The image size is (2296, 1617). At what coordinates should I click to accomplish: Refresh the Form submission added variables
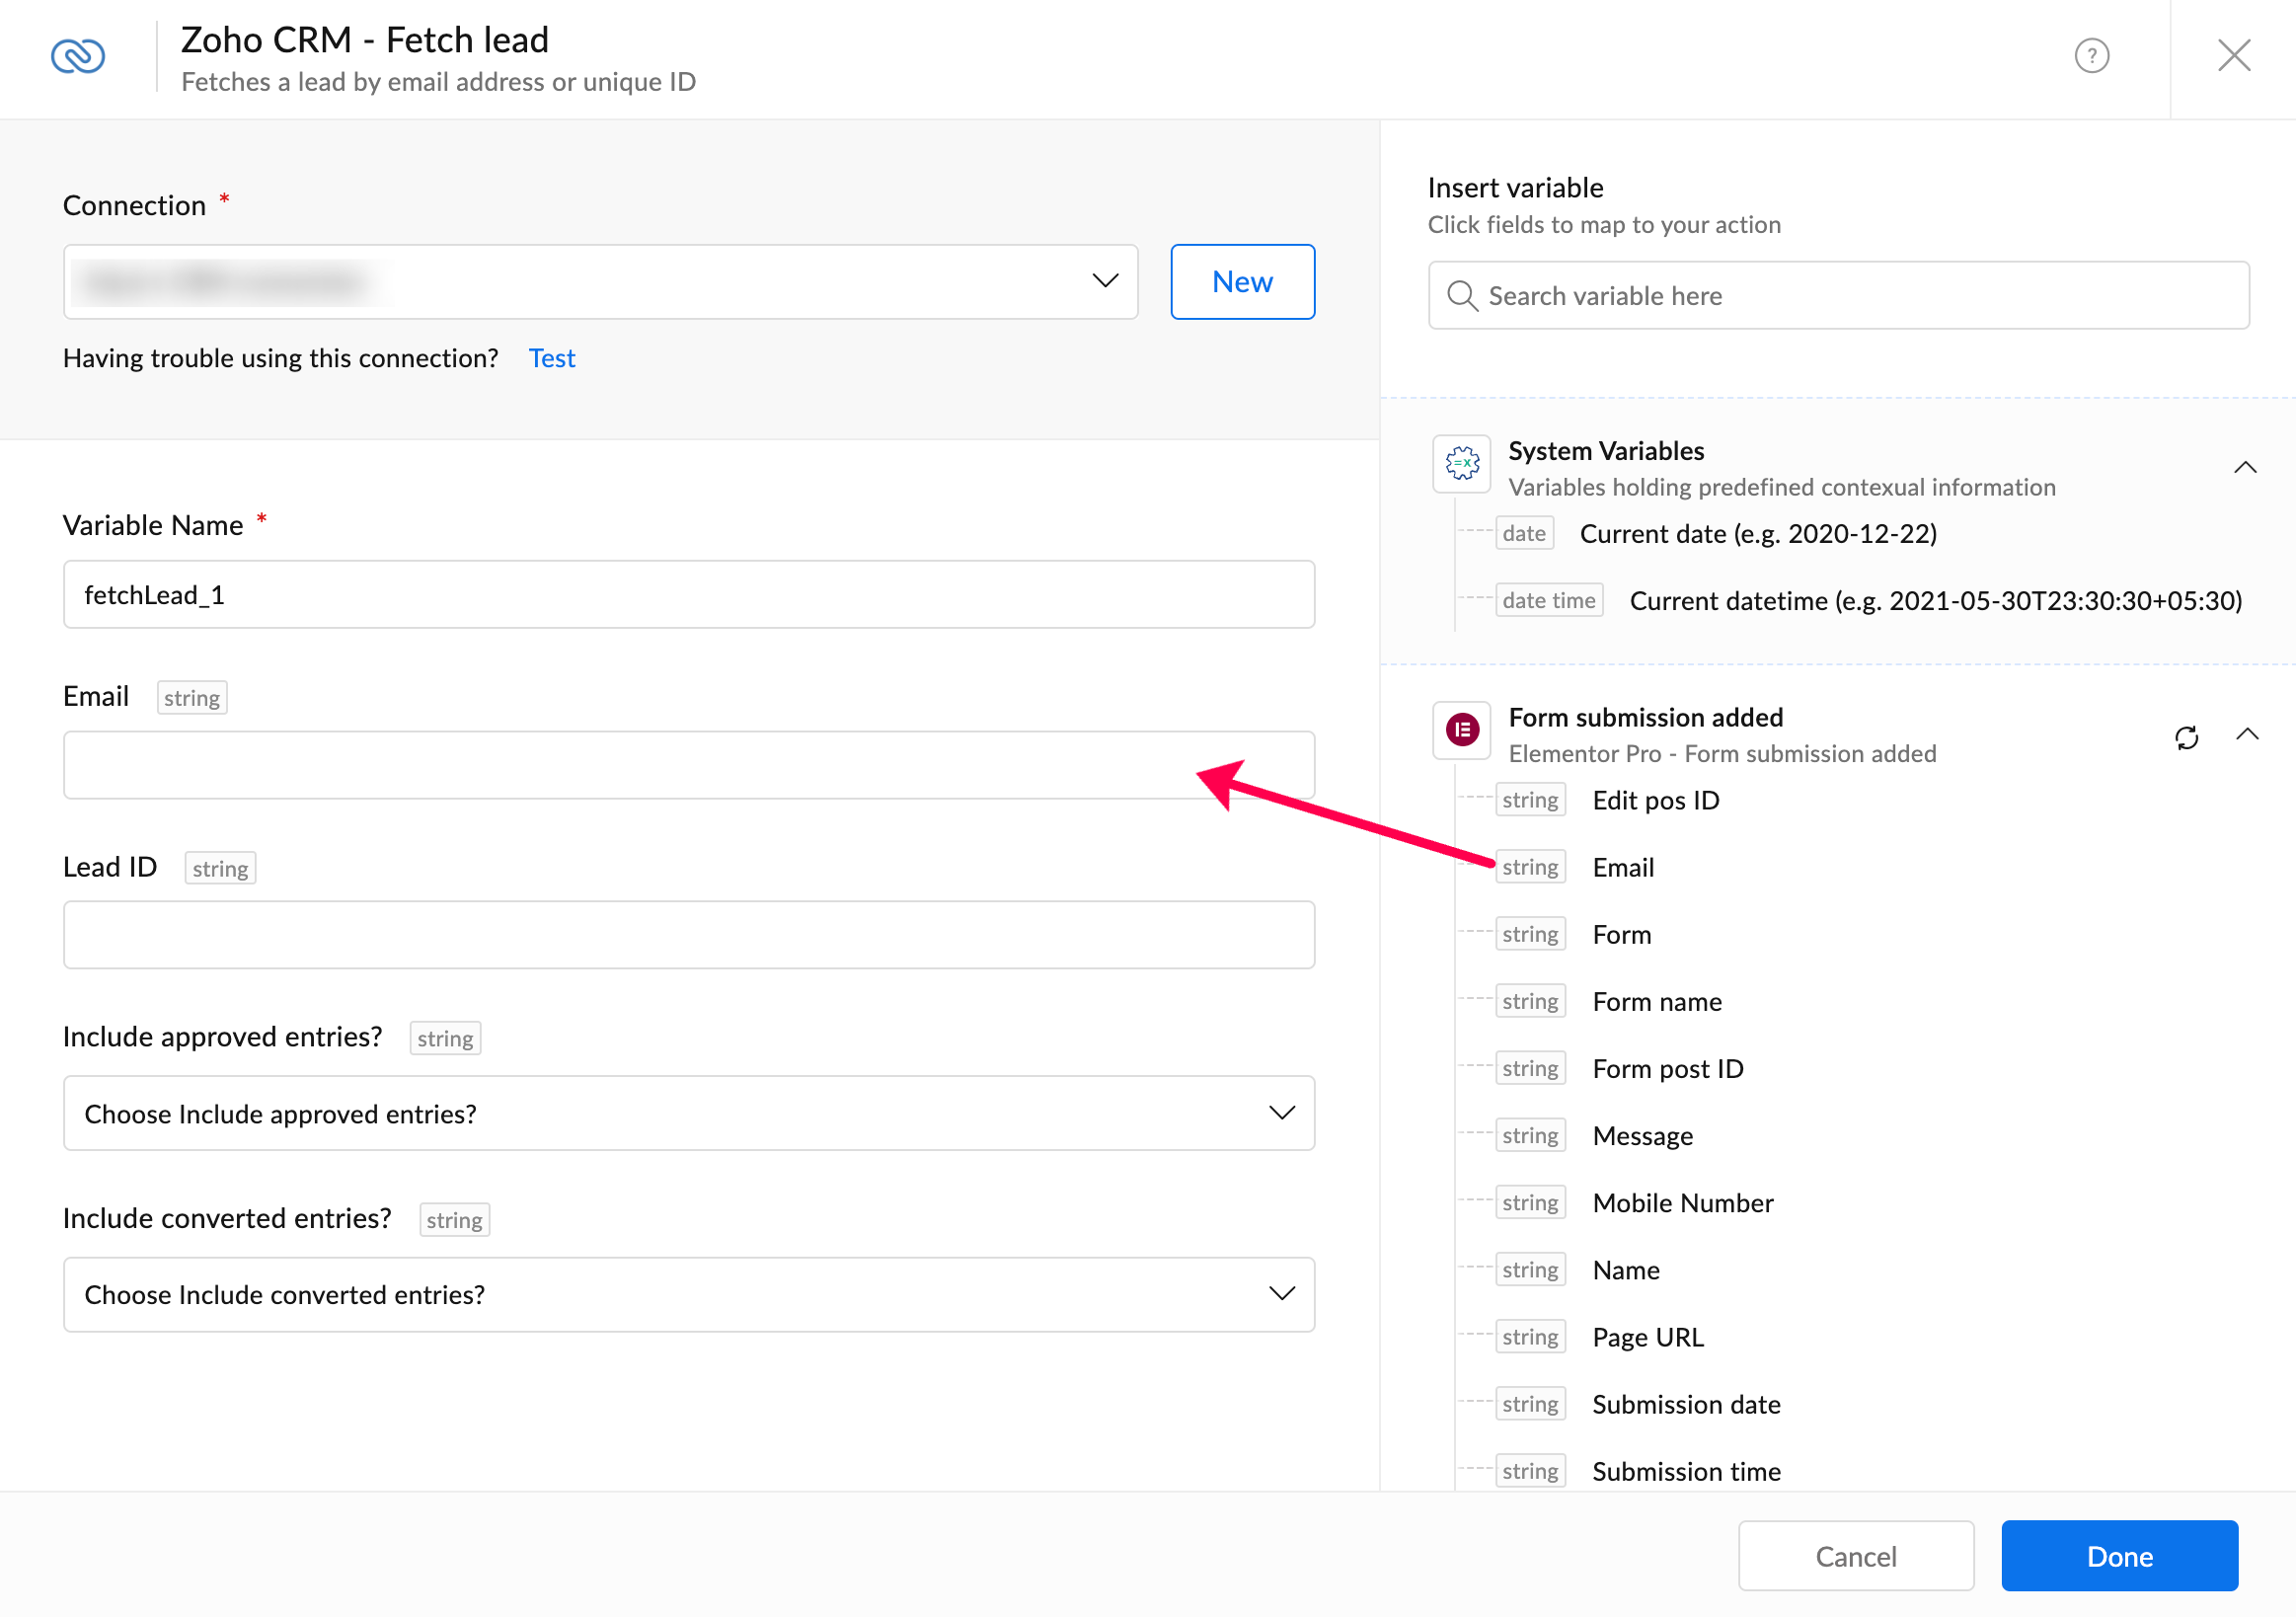2186,737
